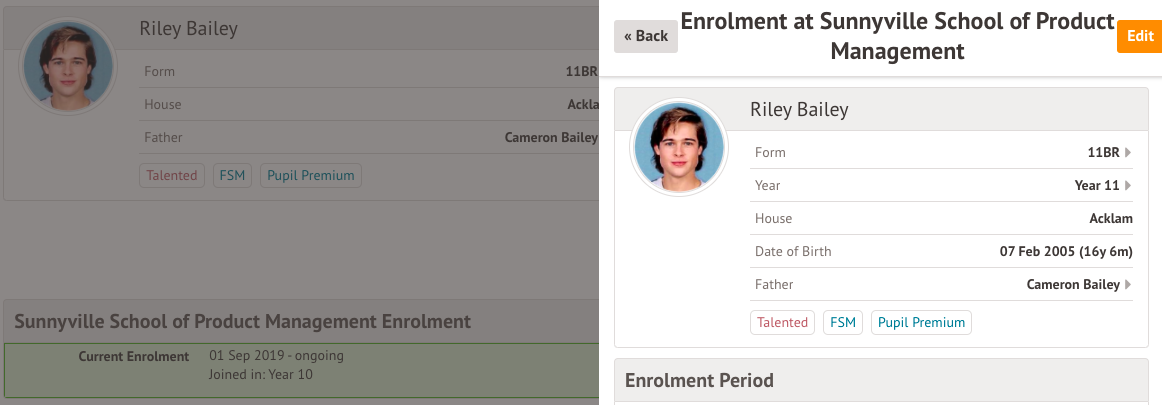The image size is (1162, 405).
Task: Click the background FSM tag
Action: [x=233, y=176]
